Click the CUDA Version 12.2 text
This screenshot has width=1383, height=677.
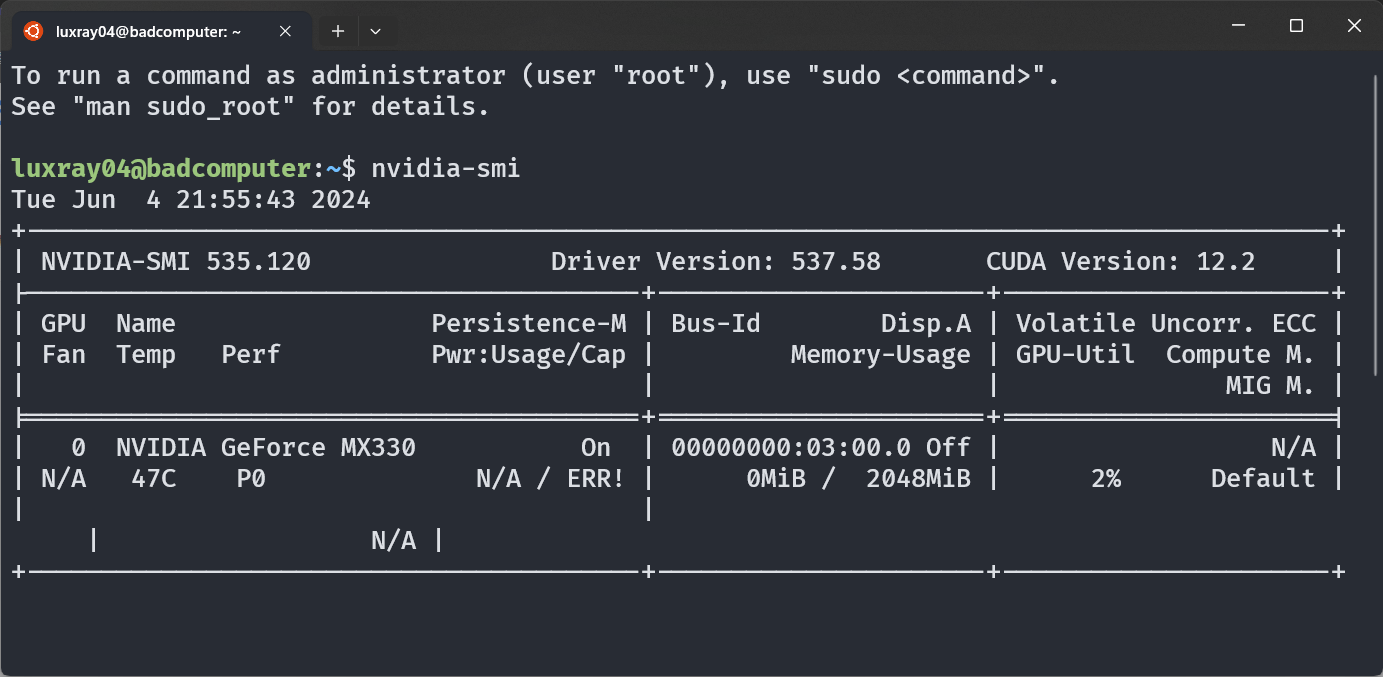tap(1120, 262)
